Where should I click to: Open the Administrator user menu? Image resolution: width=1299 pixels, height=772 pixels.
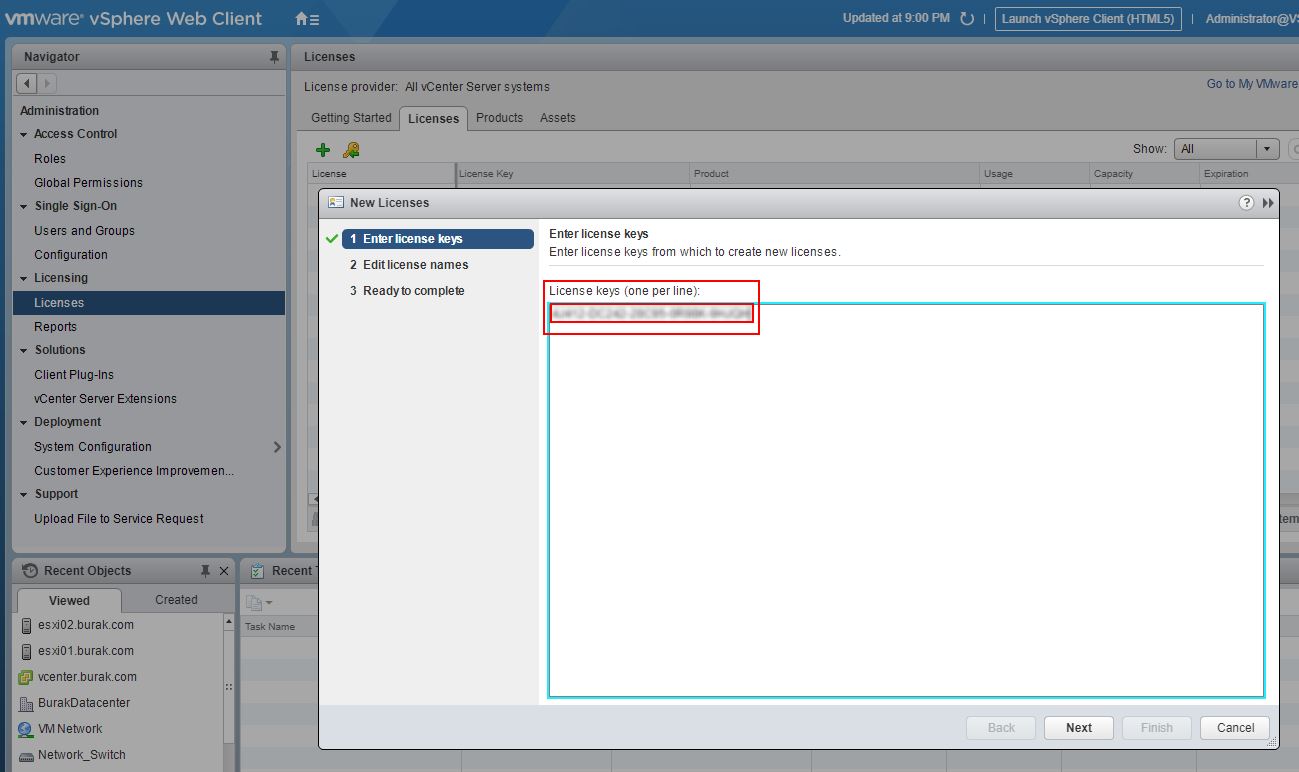tap(1252, 19)
